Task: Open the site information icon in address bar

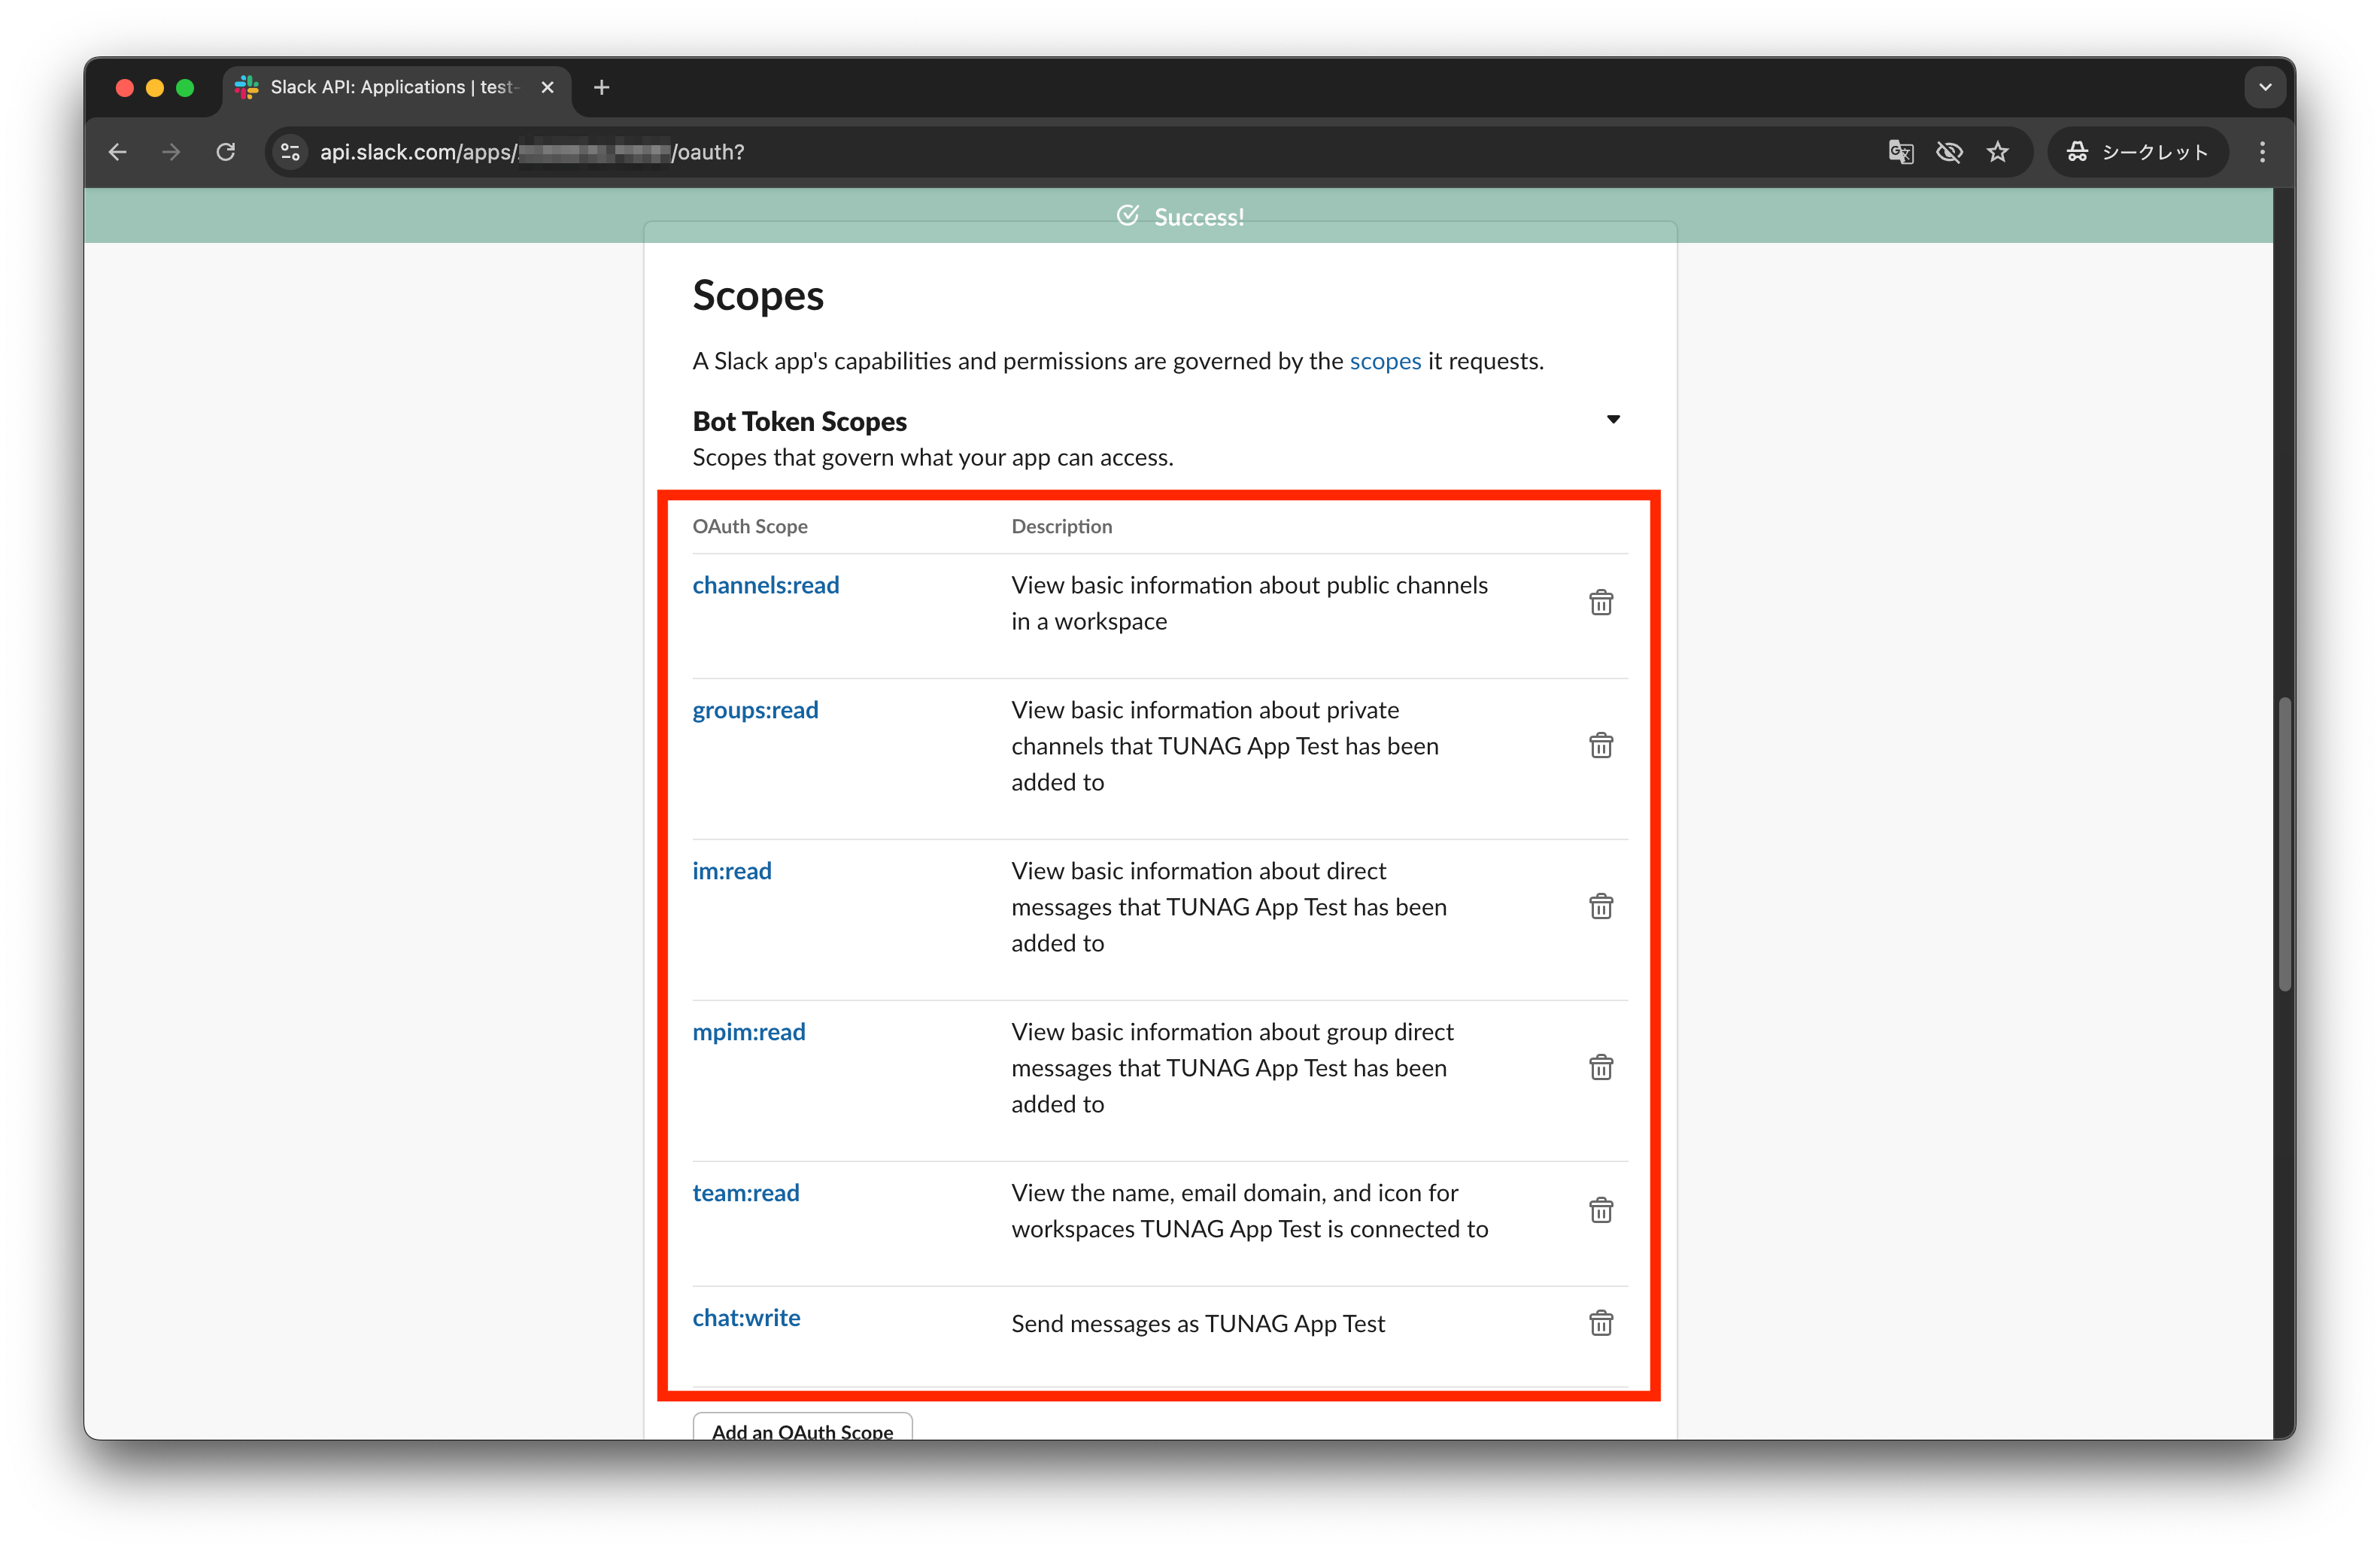Action: [x=291, y=152]
